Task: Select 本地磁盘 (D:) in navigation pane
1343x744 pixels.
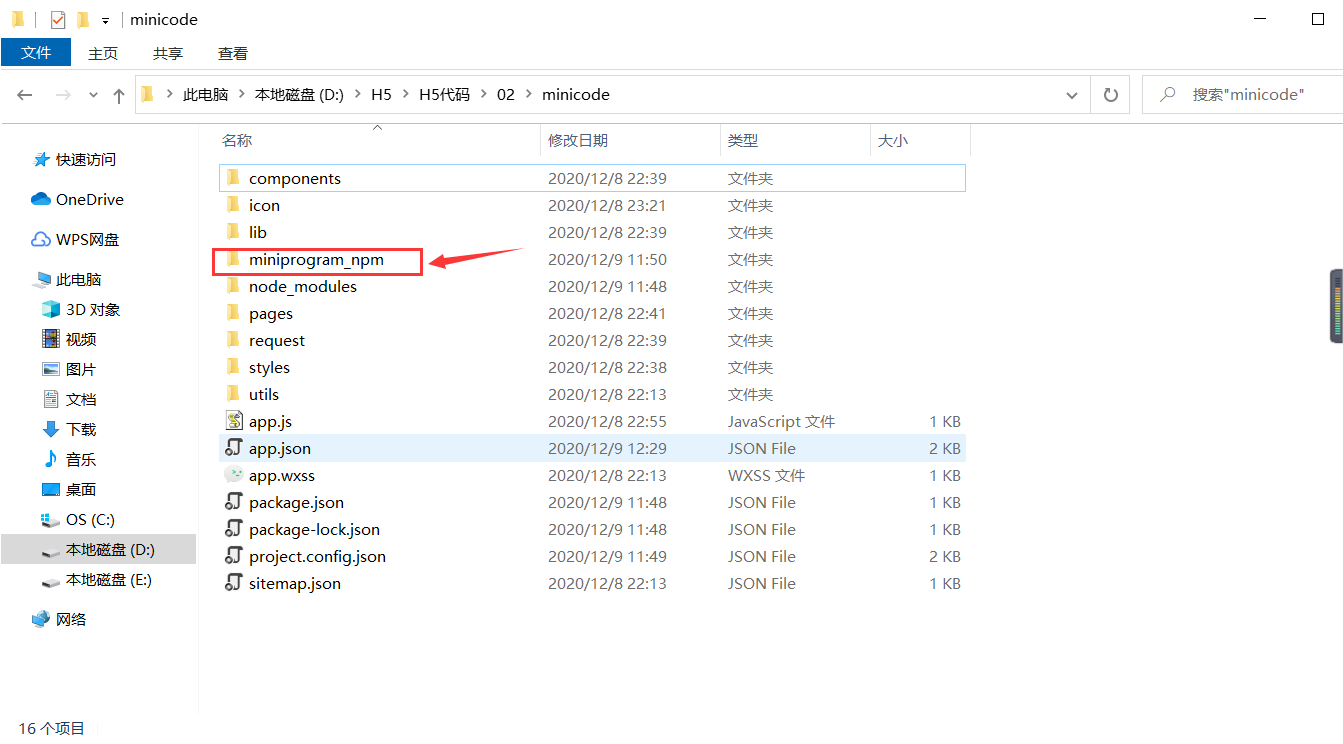Action: tap(98, 549)
